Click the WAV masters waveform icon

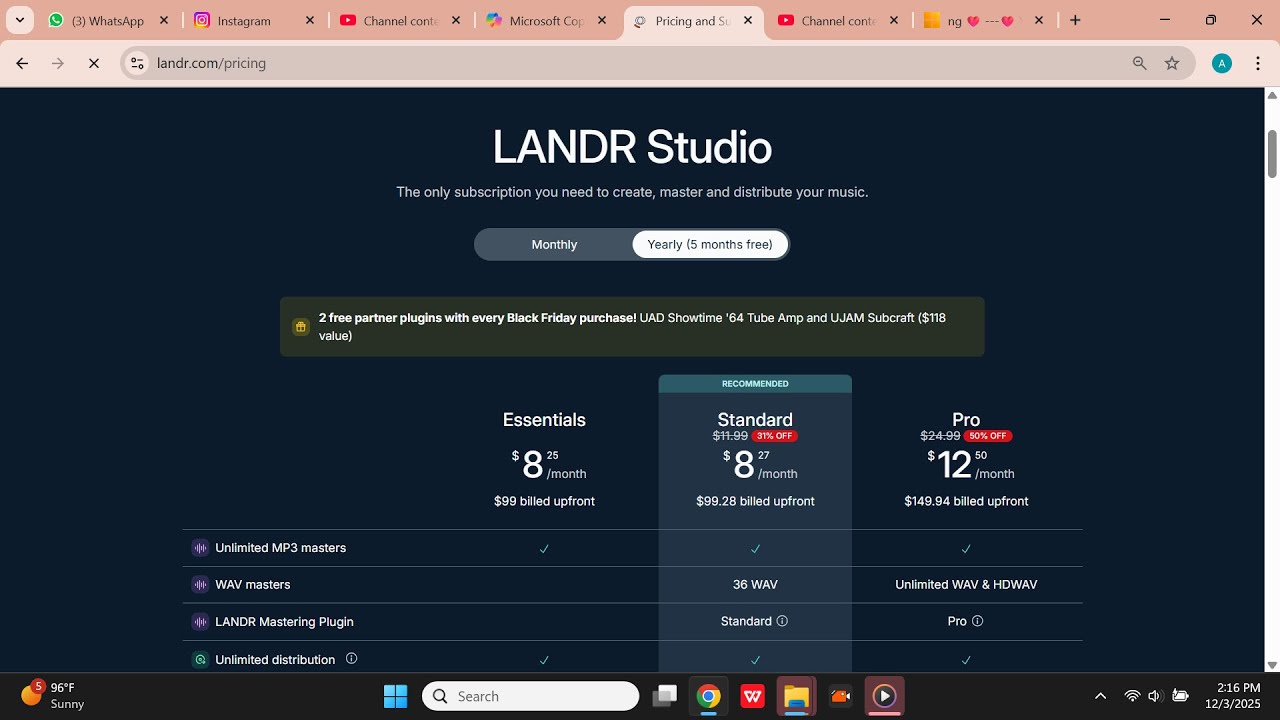click(x=200, y=584)
